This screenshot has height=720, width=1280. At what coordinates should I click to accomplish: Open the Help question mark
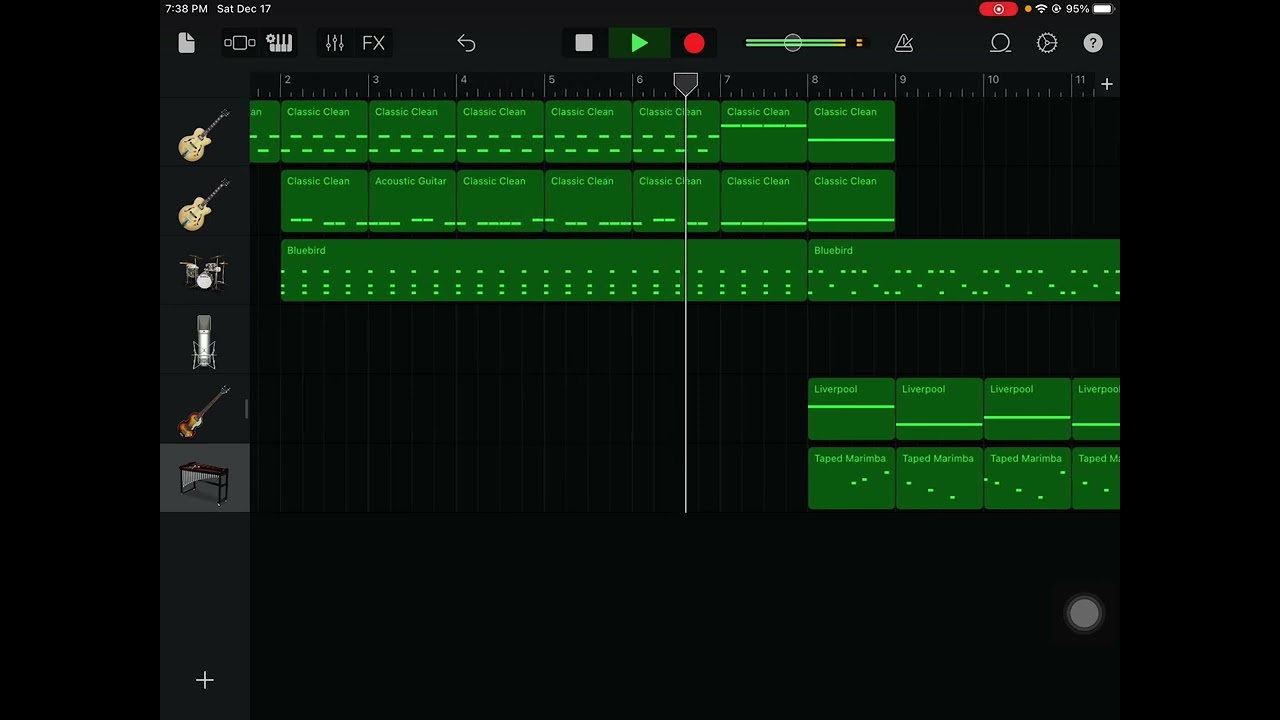1093,43
